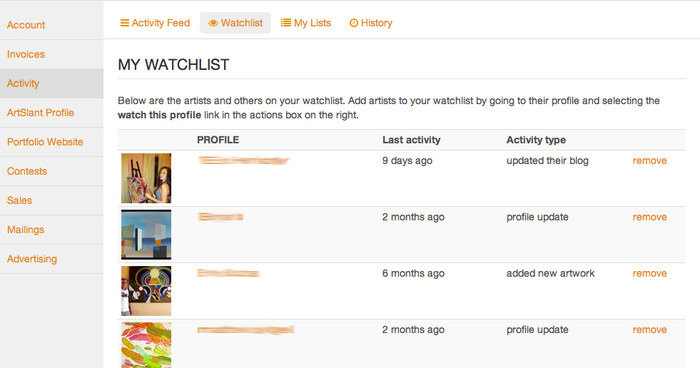Go to the Advertising section
Viewport: 700px width, 368px height.
(32, 259)
